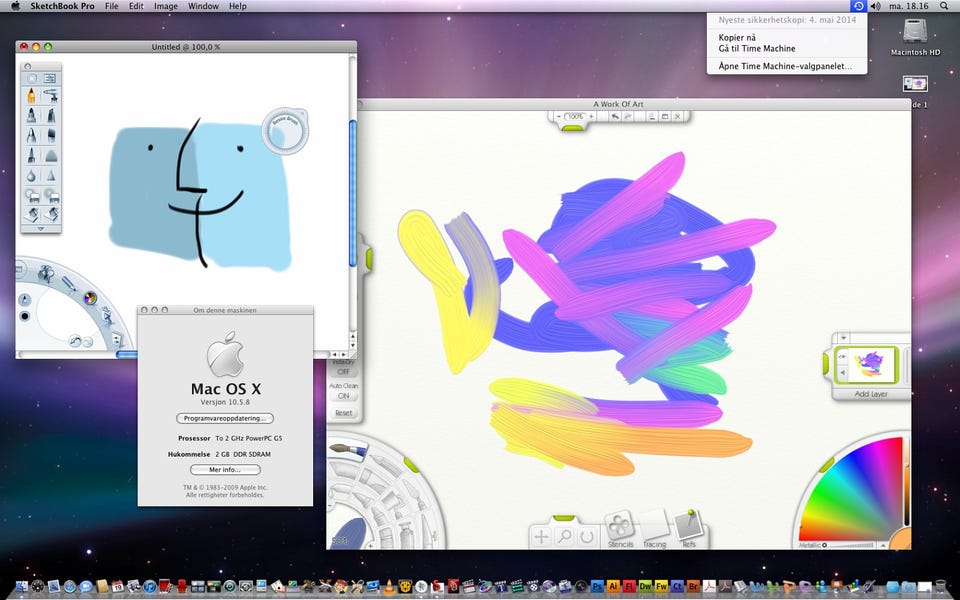This screenshot has height=600, width=960.
Task: Collapse the color picker green tab
Action: click(826, 465)
